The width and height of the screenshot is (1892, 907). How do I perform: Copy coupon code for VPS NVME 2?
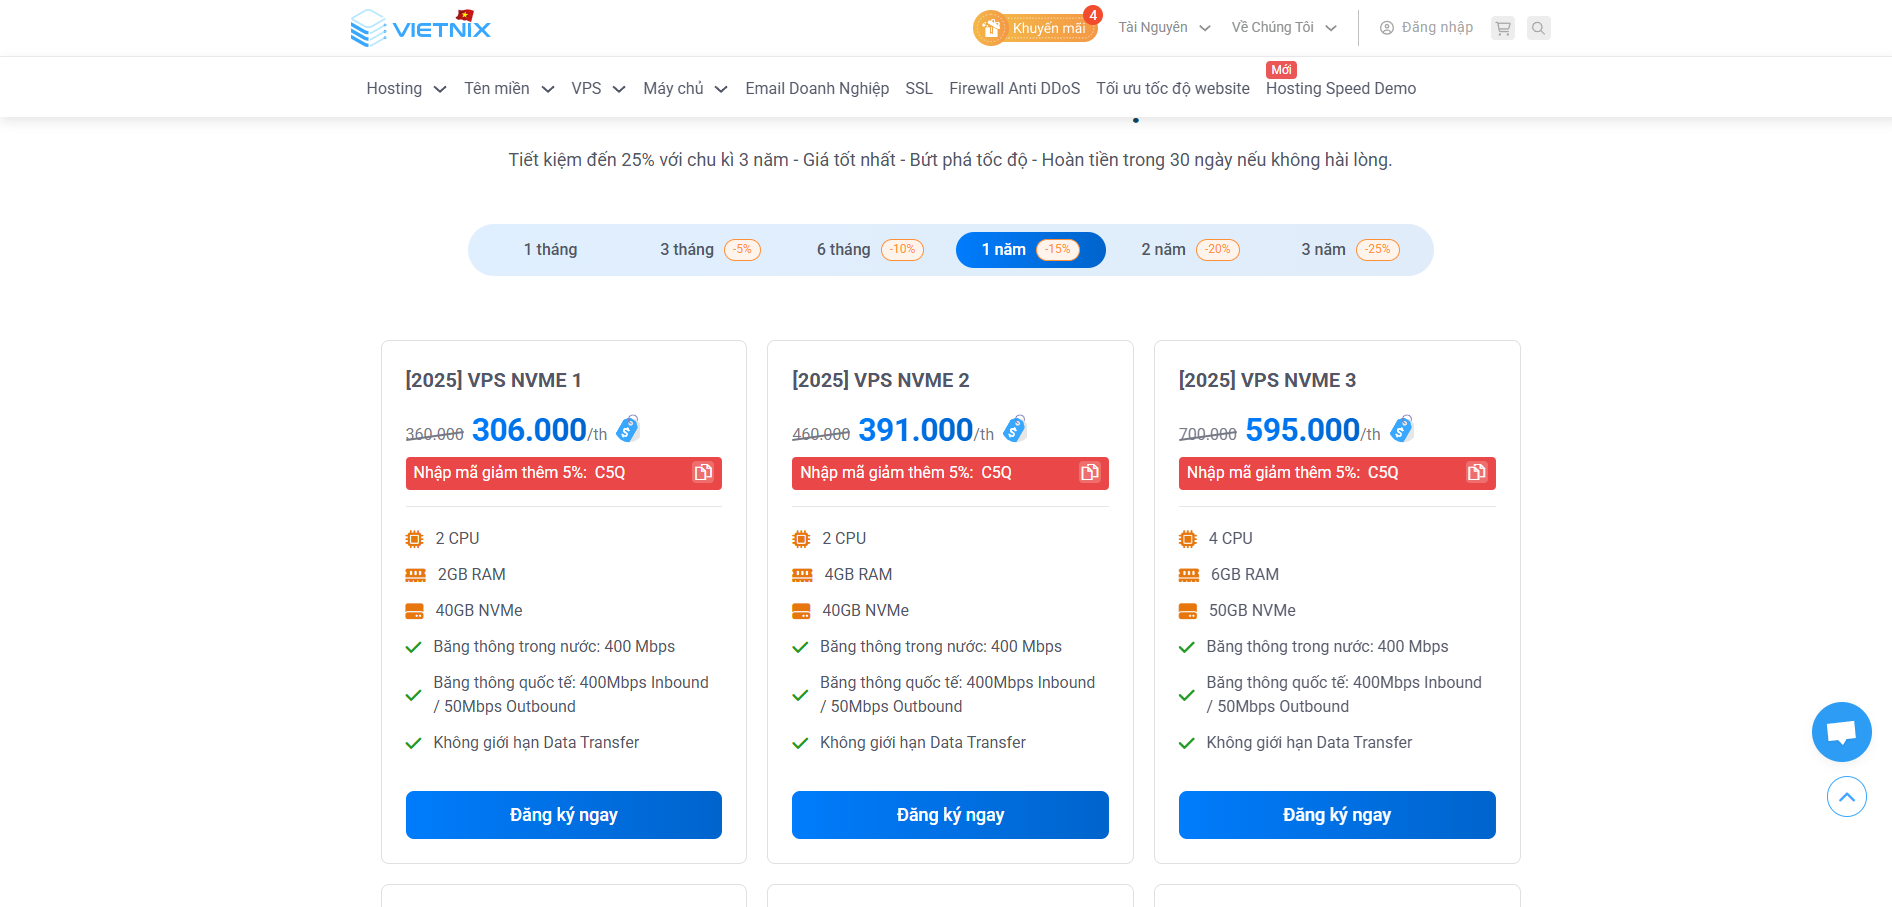pos(1090,473)
